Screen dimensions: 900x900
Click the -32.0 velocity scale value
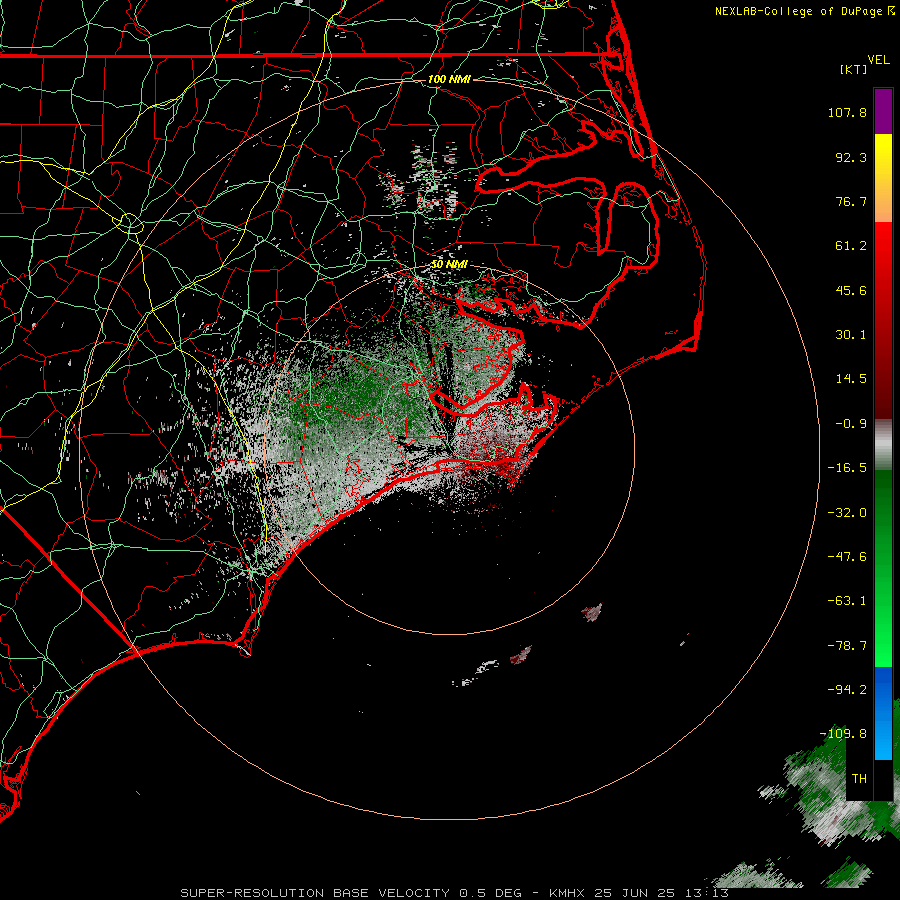coord(847,513)
